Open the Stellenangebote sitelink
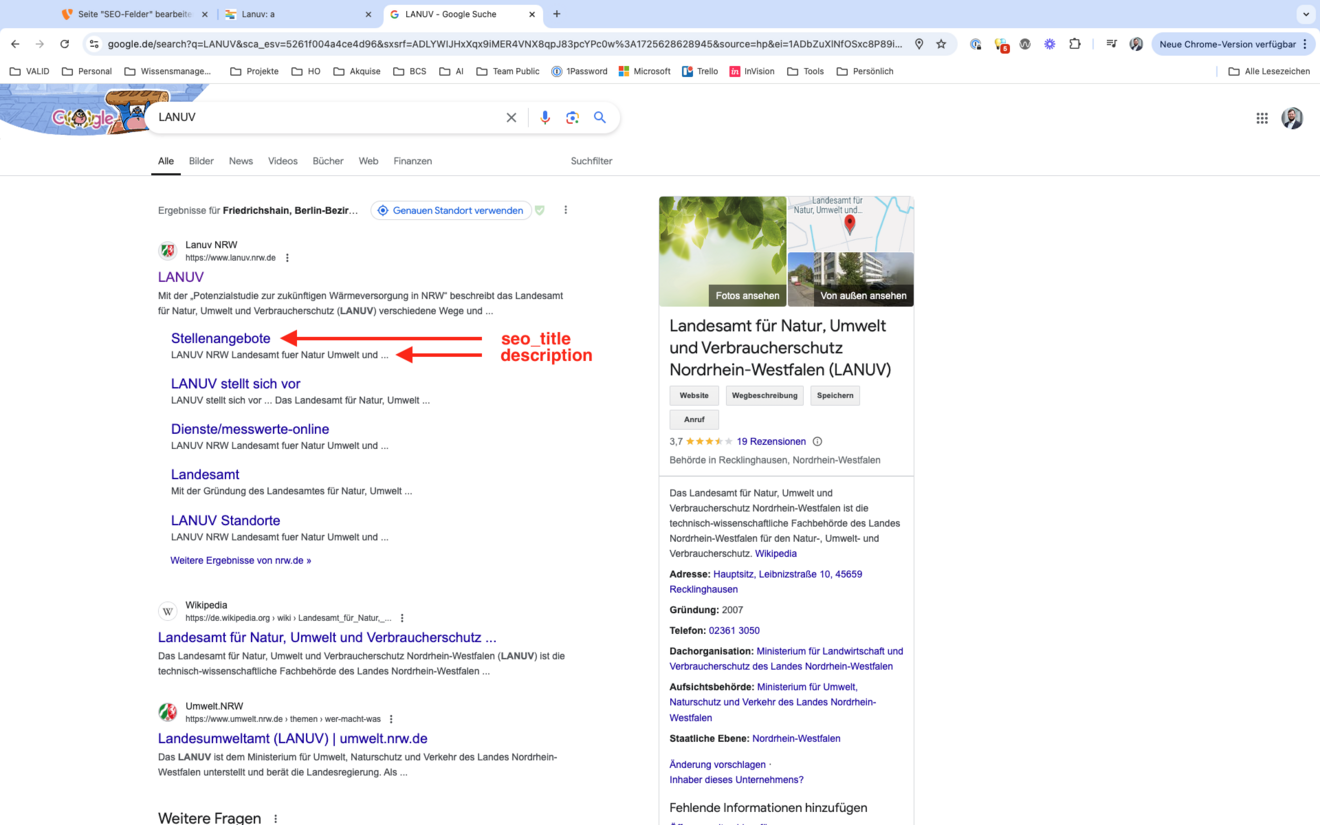 221,338
